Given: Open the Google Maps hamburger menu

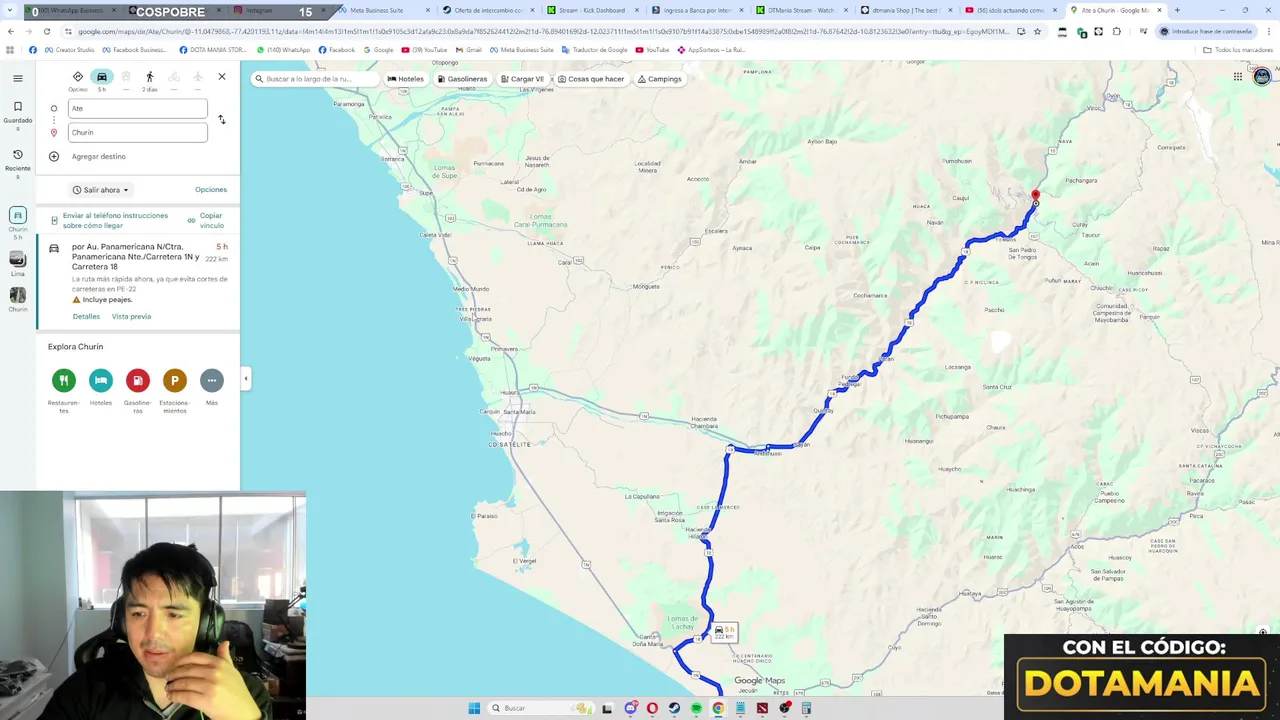Looking at the screenshot, I should pos(17,78).
